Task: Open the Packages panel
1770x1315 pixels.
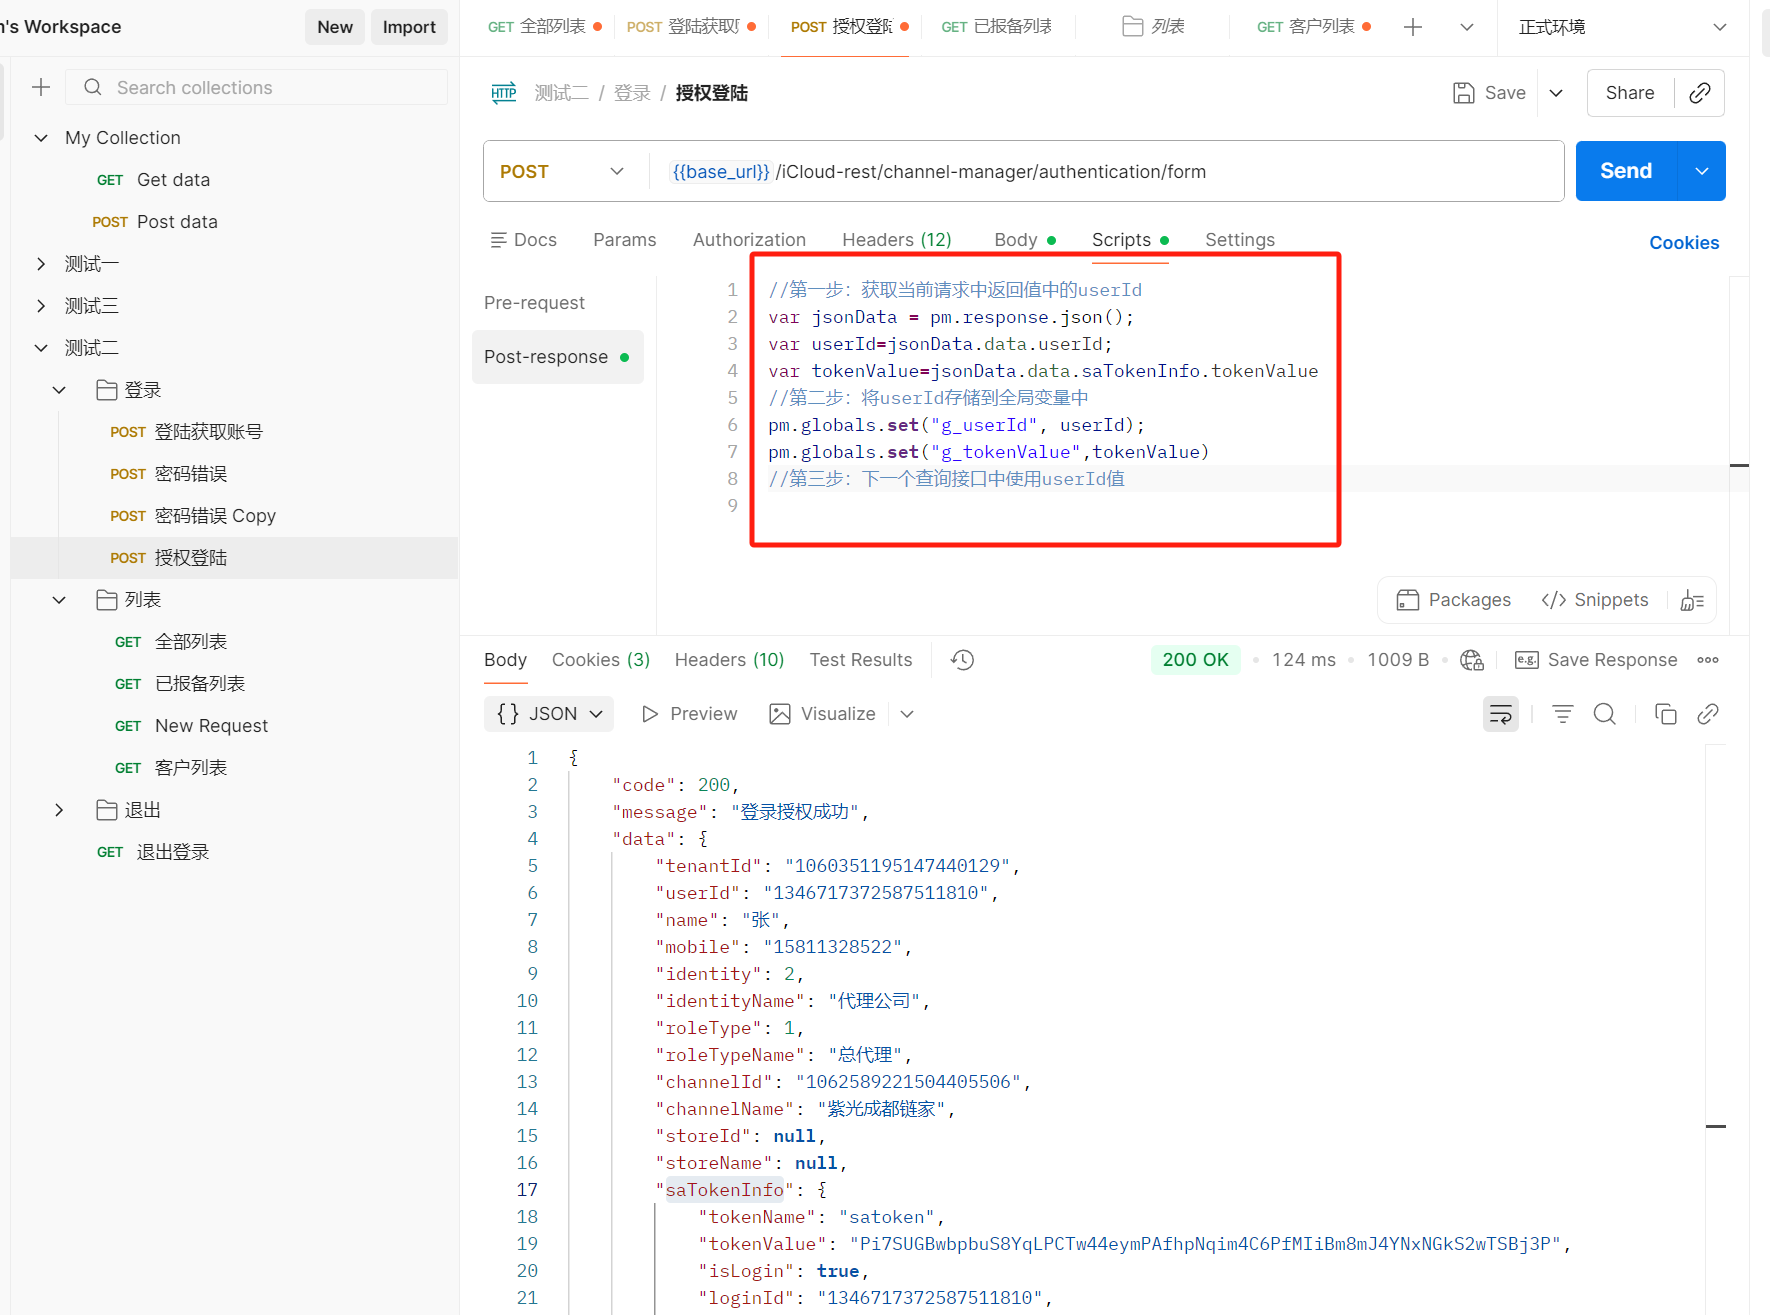Action: coord(1453,600)
